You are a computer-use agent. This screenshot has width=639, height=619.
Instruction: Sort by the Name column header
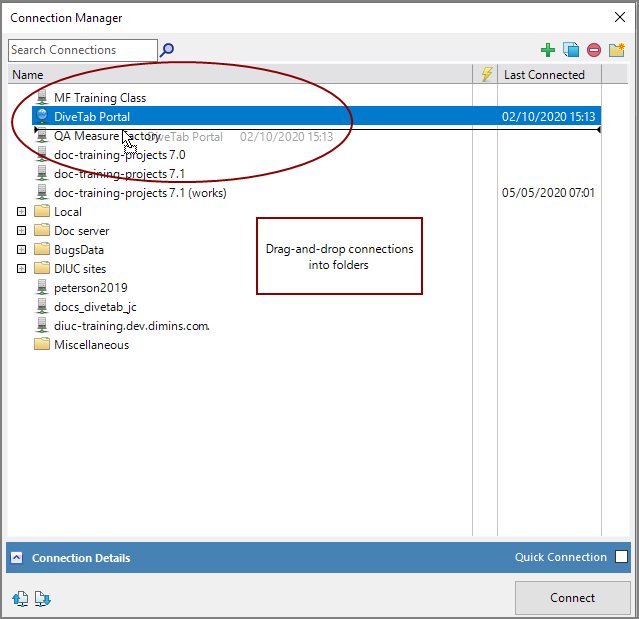point(240,75)
